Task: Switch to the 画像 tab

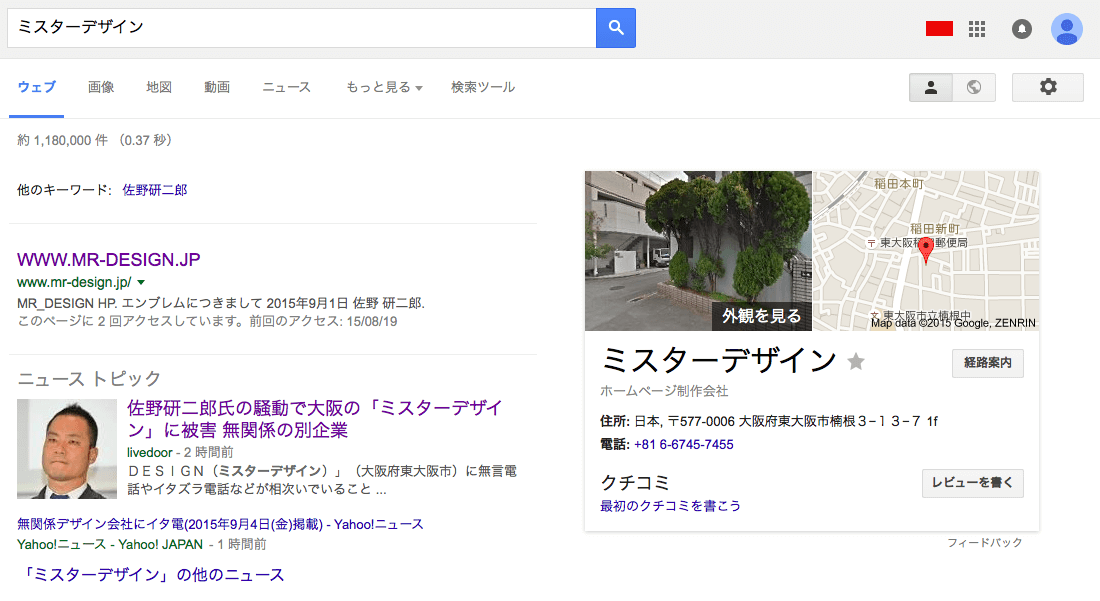Action: 101,87
